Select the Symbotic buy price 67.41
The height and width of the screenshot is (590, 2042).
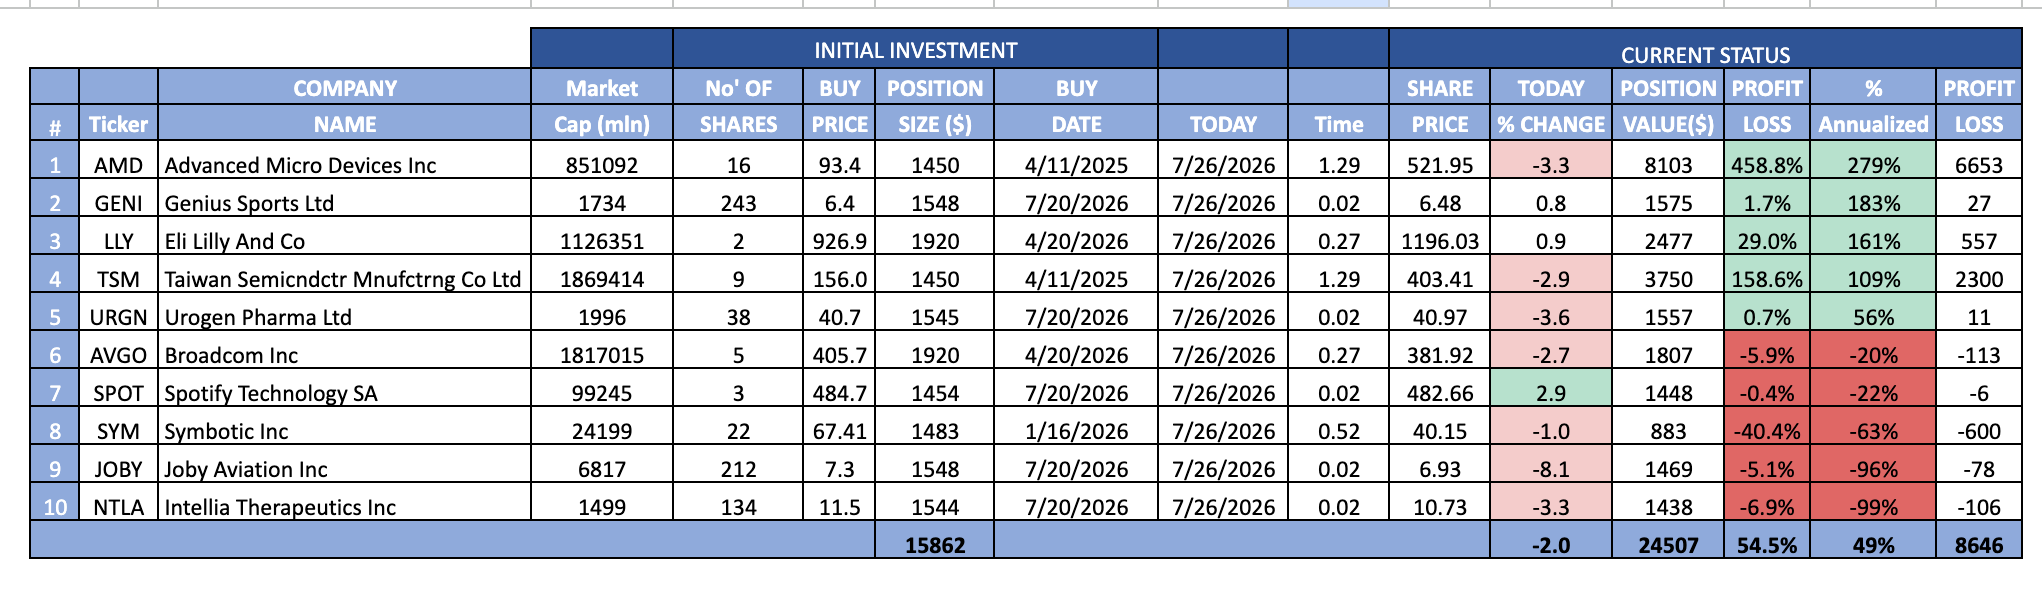coord(839,431)
